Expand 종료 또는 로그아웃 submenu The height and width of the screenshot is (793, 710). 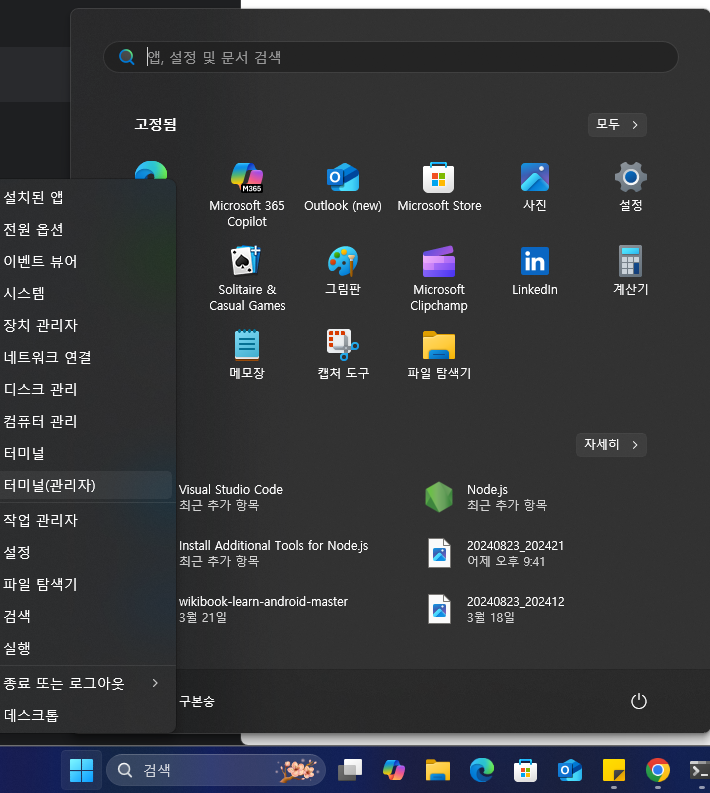[86, 683]
